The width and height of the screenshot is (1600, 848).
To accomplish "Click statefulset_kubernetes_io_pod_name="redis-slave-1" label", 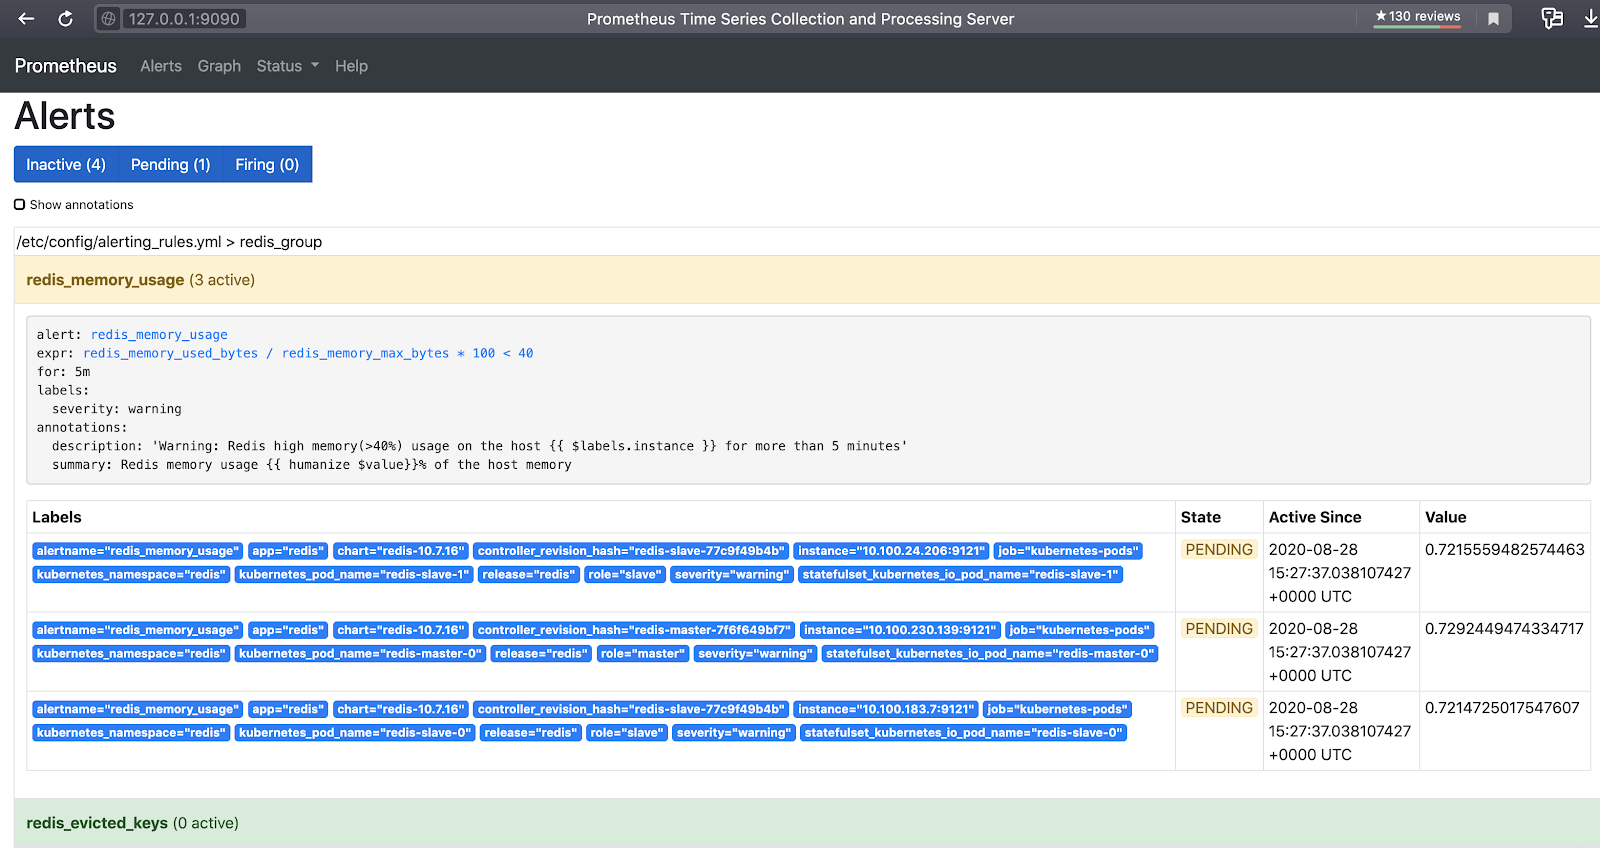I will (x=960, y=575).
